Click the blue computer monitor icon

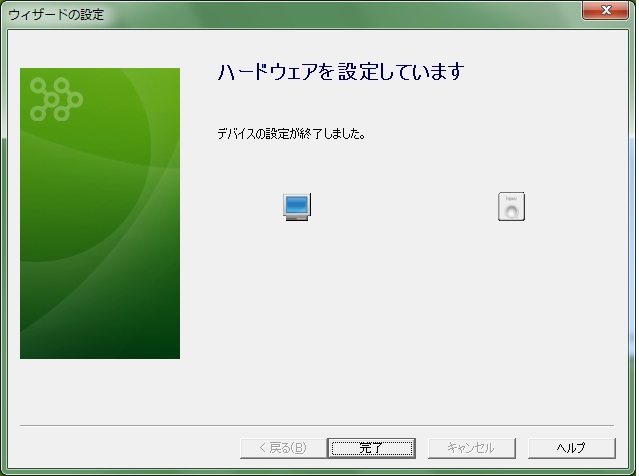297,207
